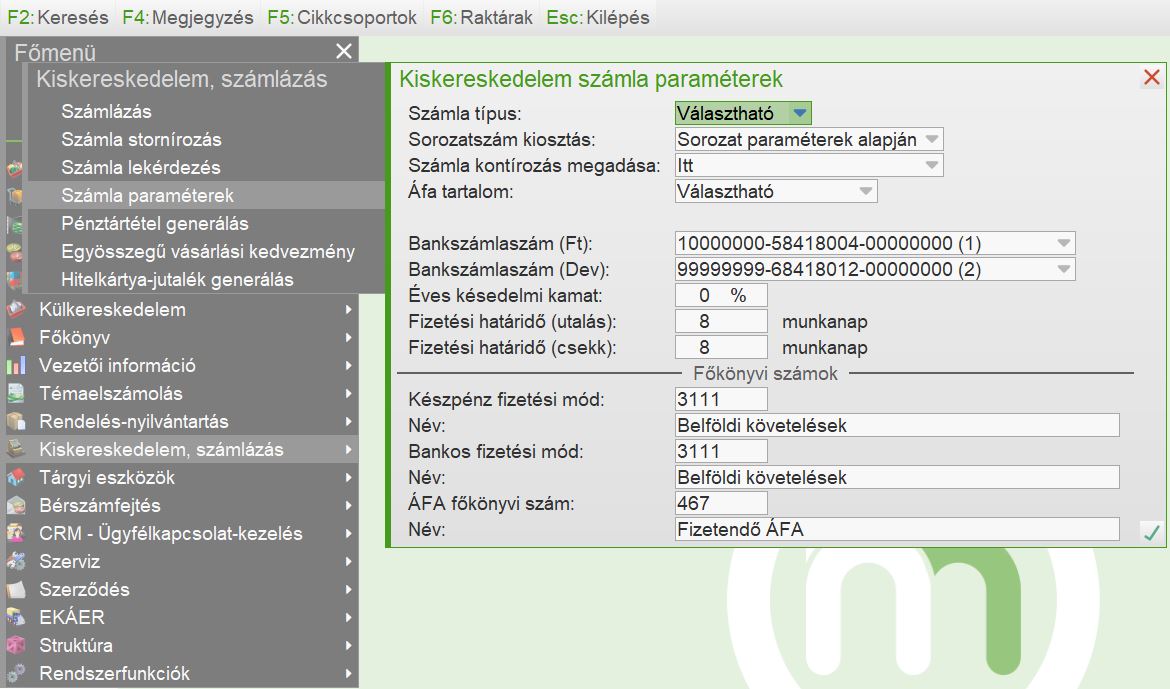Image resolution: width=1170 pixels, height=689 pixels.
Task: Open the Számla típus dropdown
Action: click(800, 113)
